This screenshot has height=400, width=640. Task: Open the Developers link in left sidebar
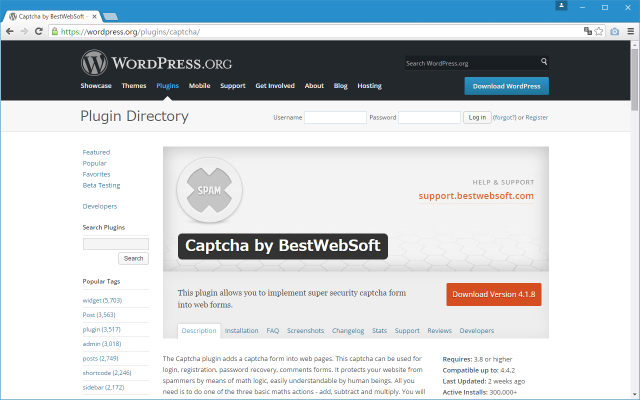pos(100,206)
